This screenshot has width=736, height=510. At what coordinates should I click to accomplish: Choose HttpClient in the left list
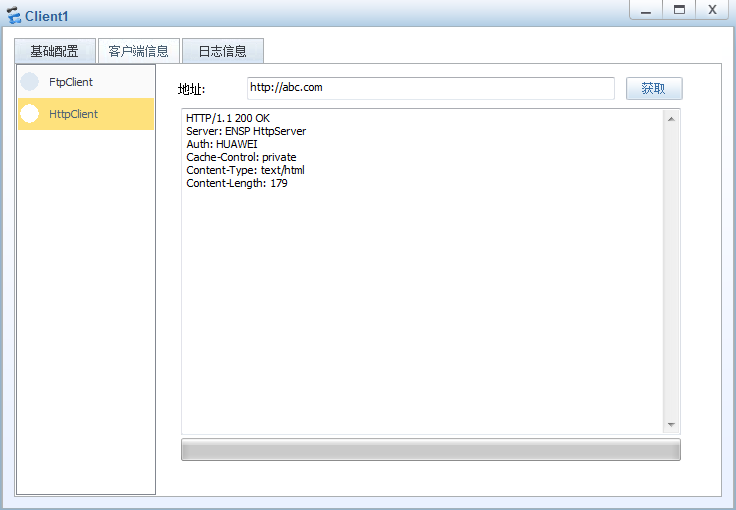(x=86, y=114)
